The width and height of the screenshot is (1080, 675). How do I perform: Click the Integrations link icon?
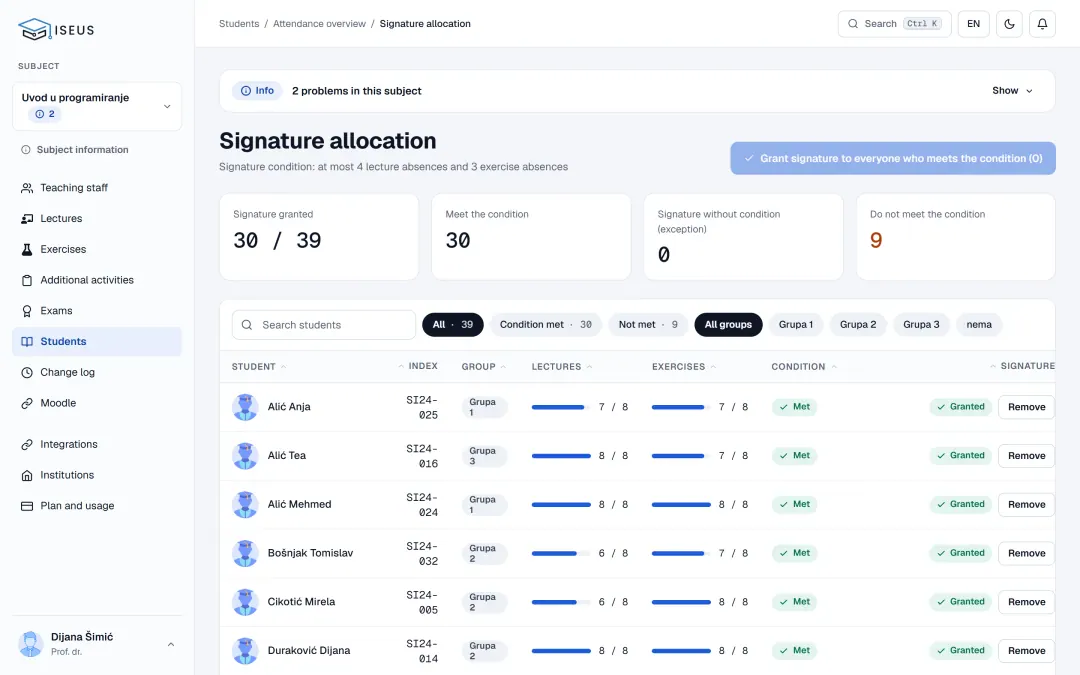[27, 445]
